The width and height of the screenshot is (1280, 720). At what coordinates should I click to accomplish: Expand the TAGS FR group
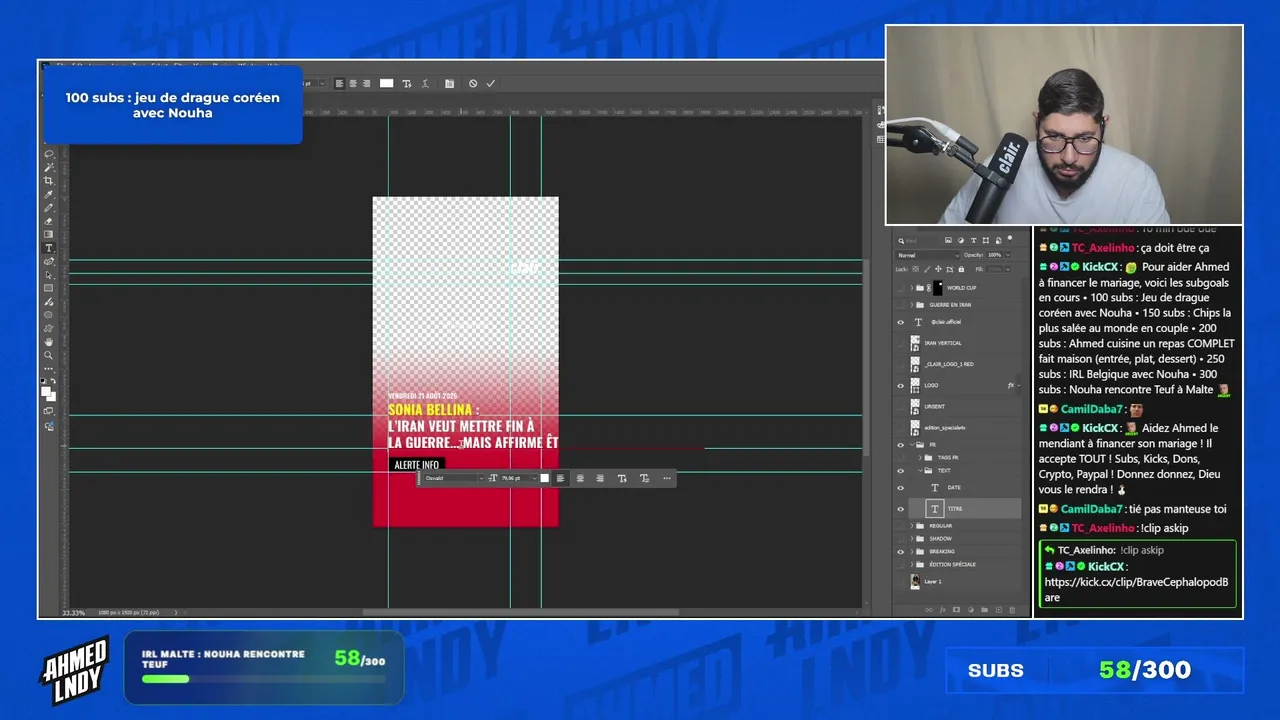(x=919, y=457)
